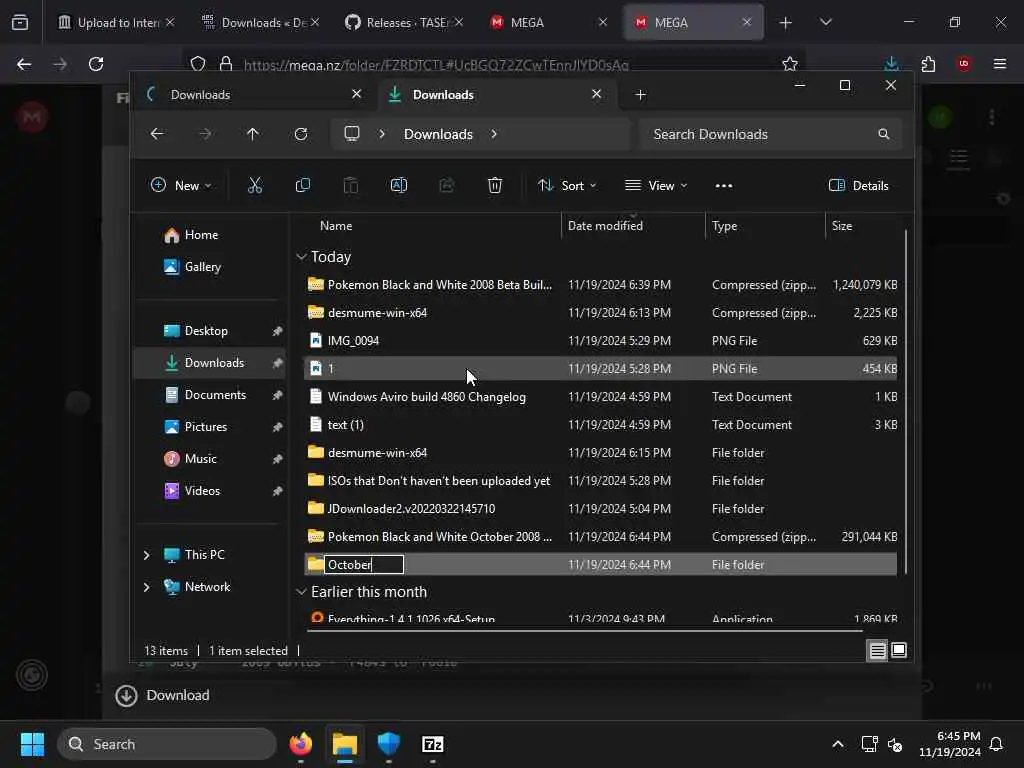Click the search magnifier in Search Downloads box

884,134
